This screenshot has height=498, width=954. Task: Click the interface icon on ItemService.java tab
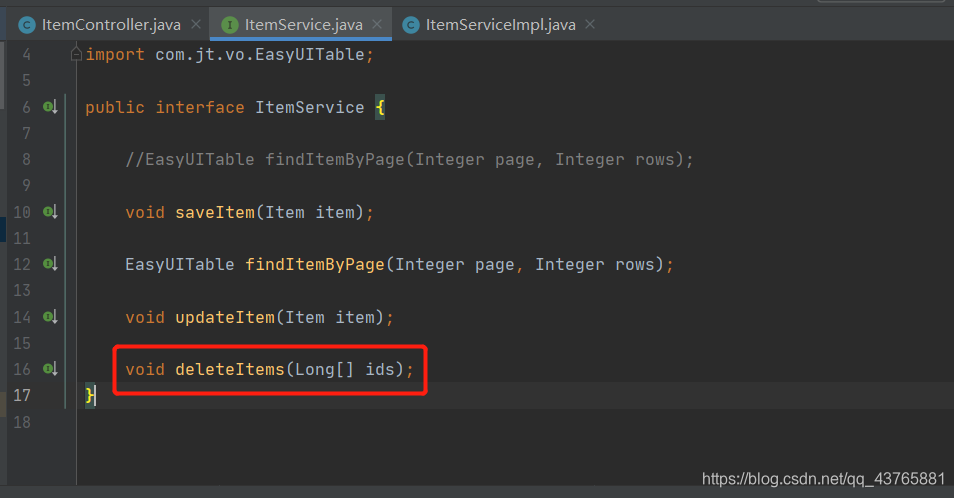click(x=230, y=25)
